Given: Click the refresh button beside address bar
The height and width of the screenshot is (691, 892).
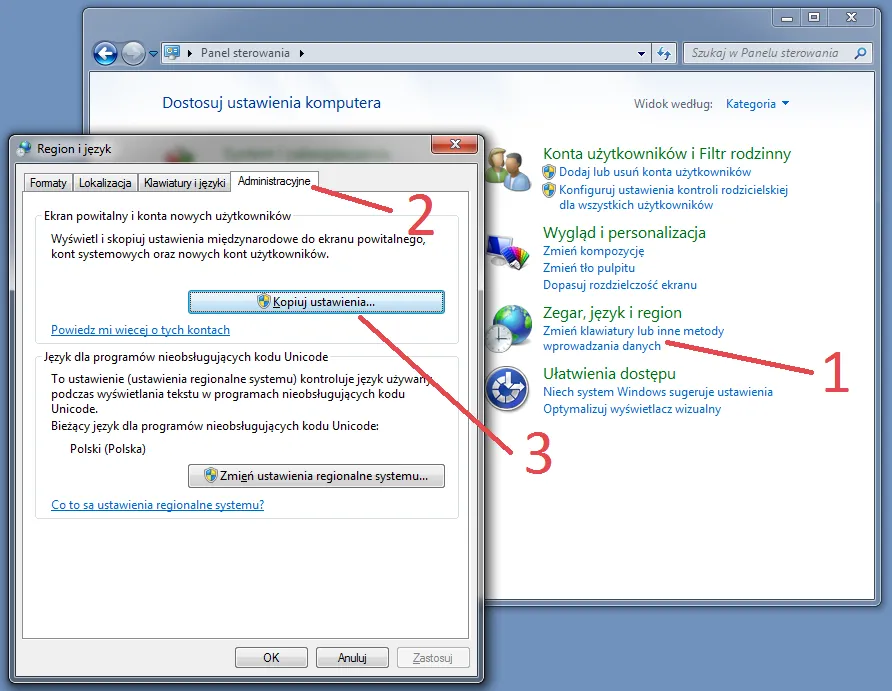Looking at the screenshot, I should (664, 53).
